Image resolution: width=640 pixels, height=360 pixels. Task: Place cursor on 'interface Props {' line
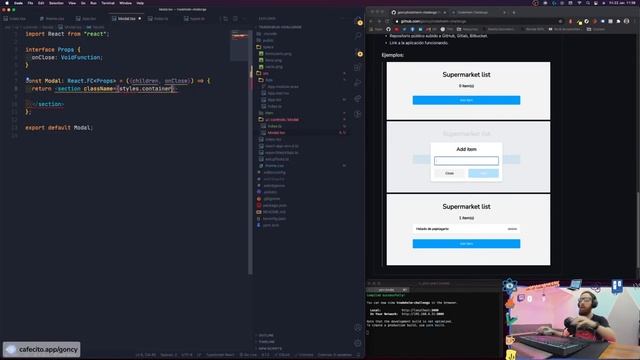click(53, 50)
